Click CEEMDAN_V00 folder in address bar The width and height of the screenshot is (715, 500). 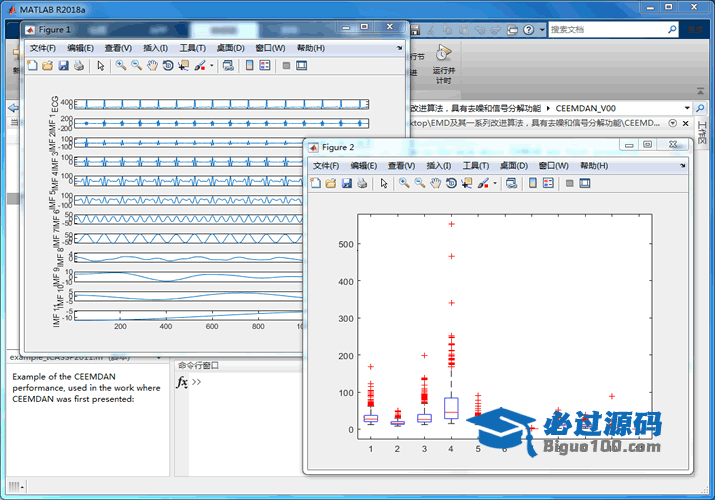585,108
